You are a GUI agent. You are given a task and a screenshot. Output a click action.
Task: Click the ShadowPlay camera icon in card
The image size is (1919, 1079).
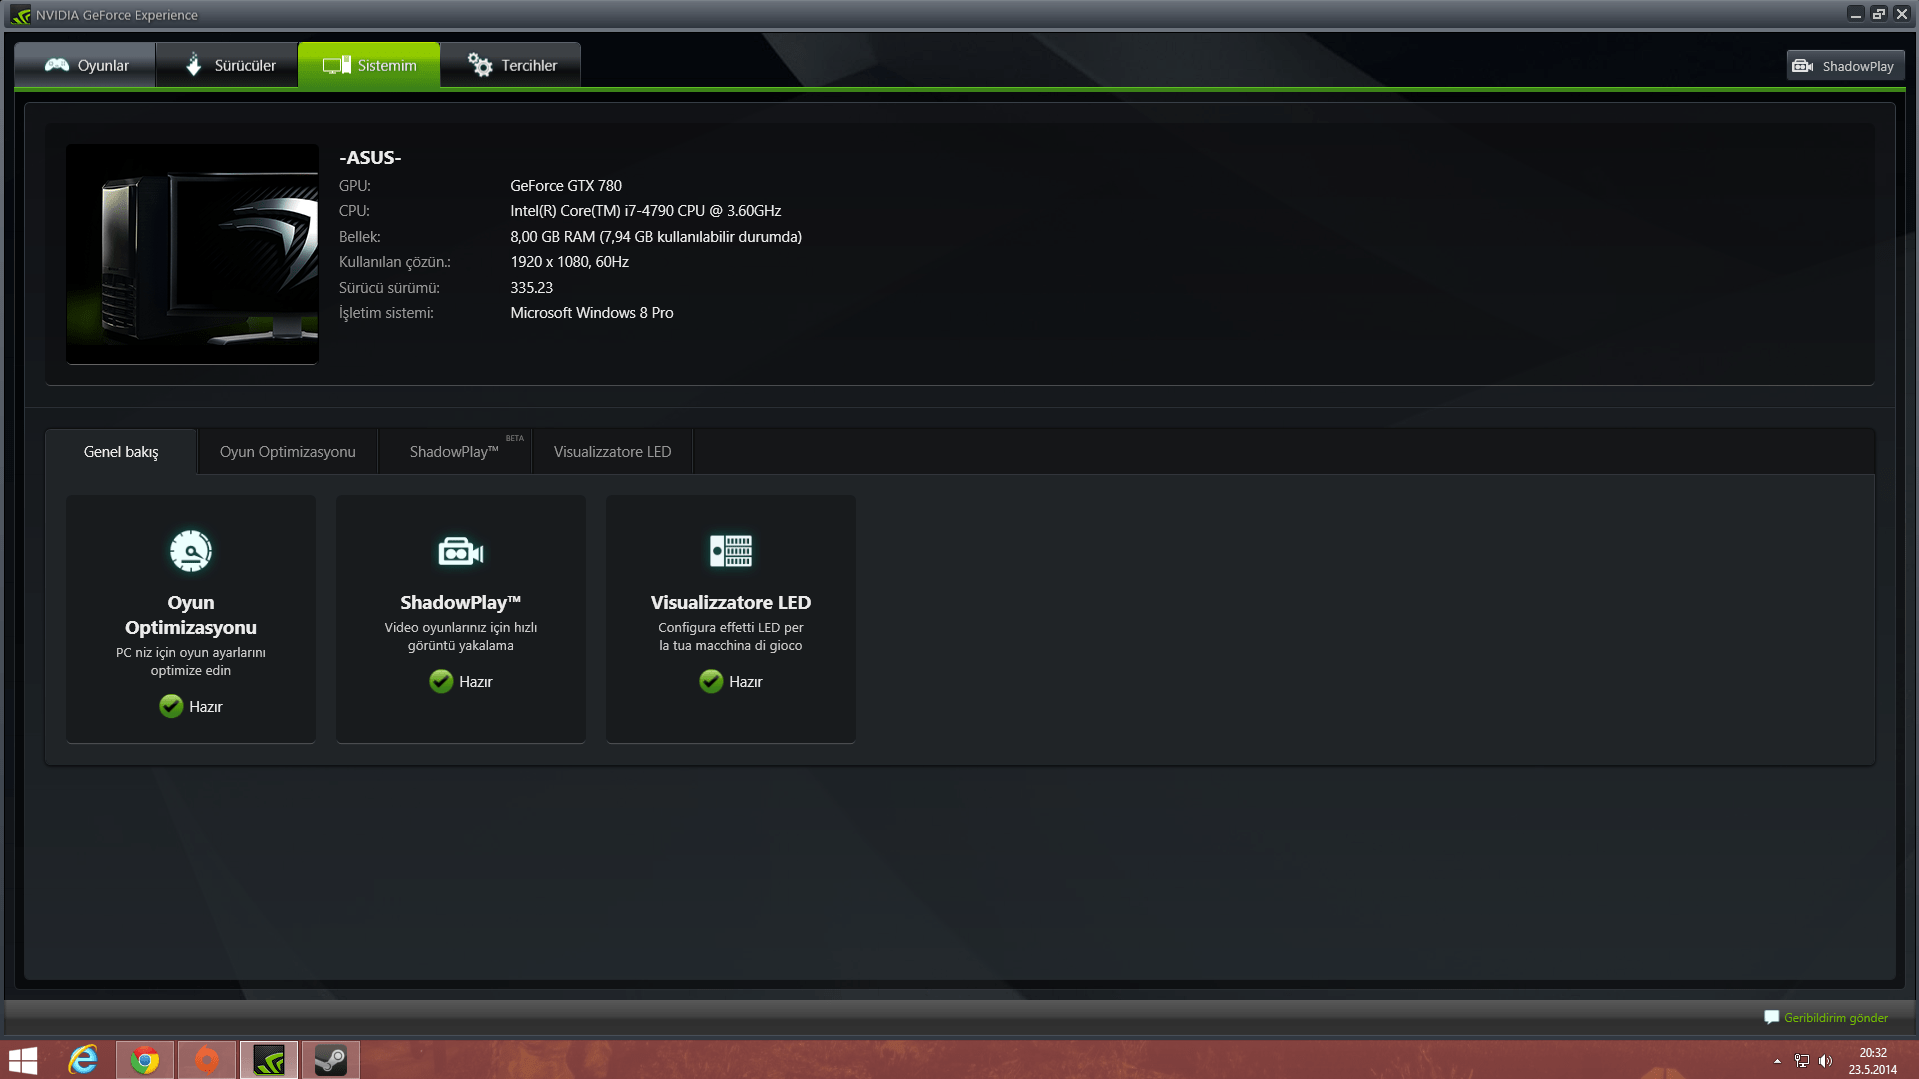coord(461,551)
